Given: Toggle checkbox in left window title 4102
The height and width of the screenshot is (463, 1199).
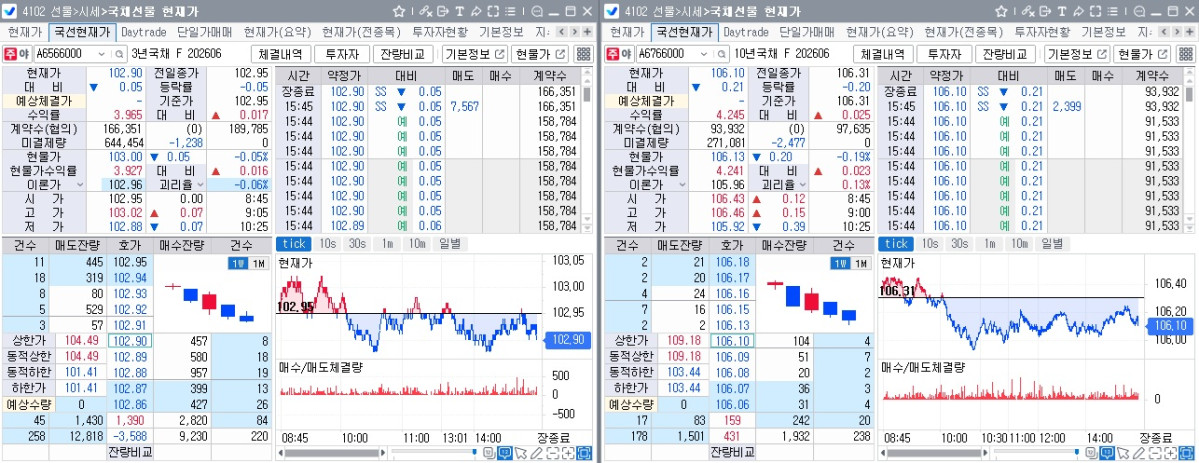Looking at the screenshot, I should [11, 11].
